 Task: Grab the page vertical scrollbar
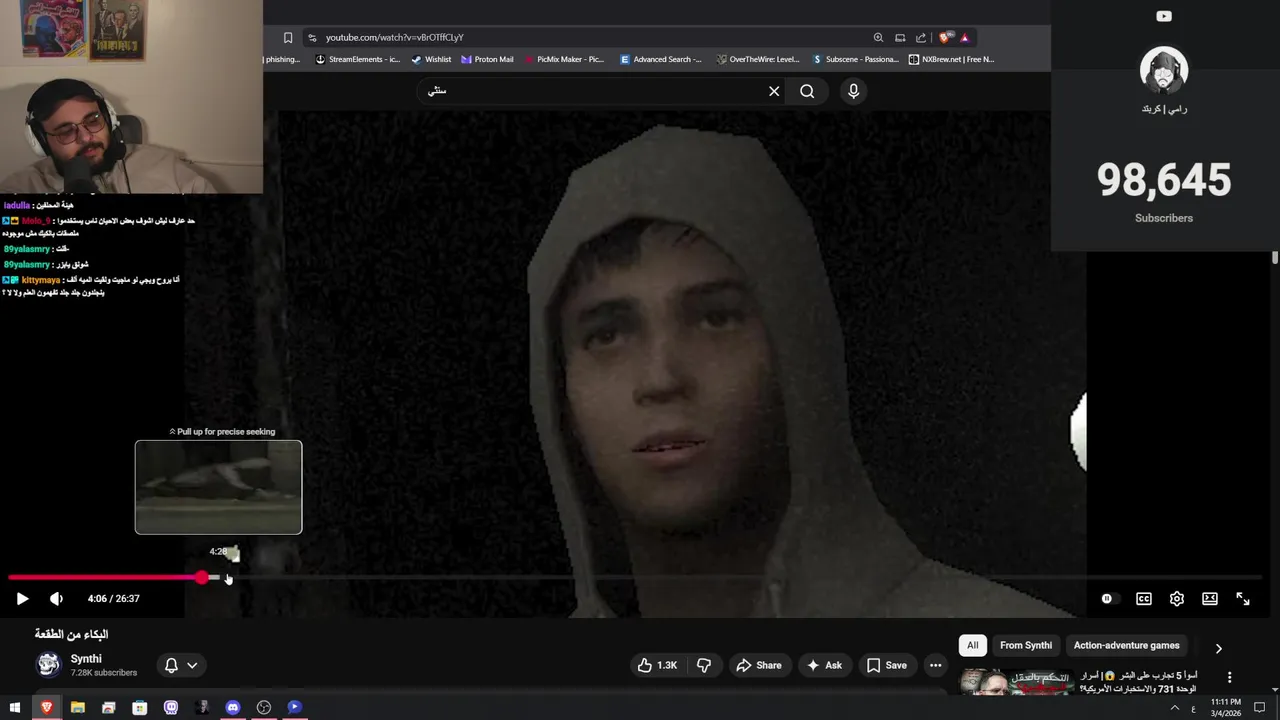click(x=1275, y=258)
